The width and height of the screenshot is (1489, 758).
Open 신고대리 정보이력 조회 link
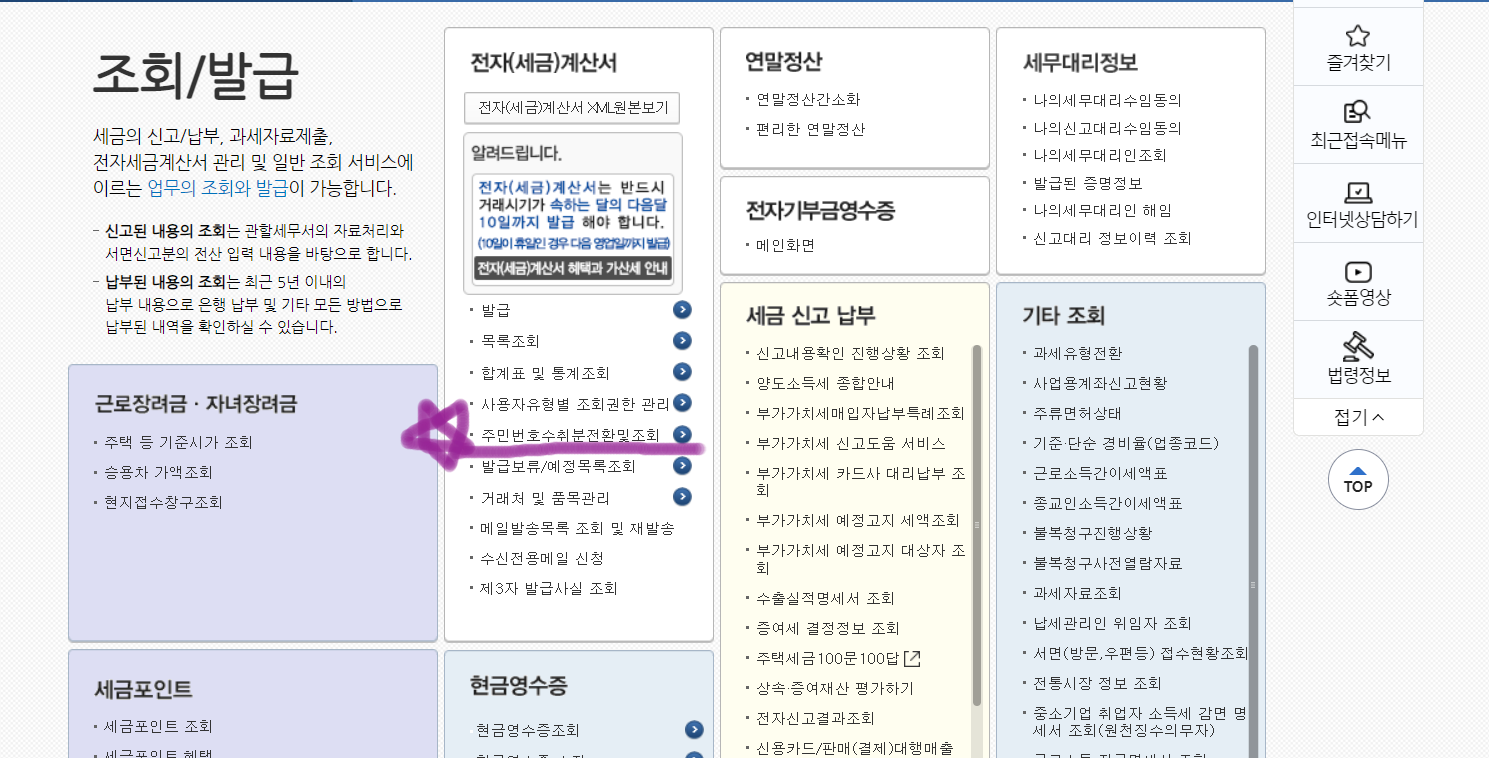click(1113, 238)
